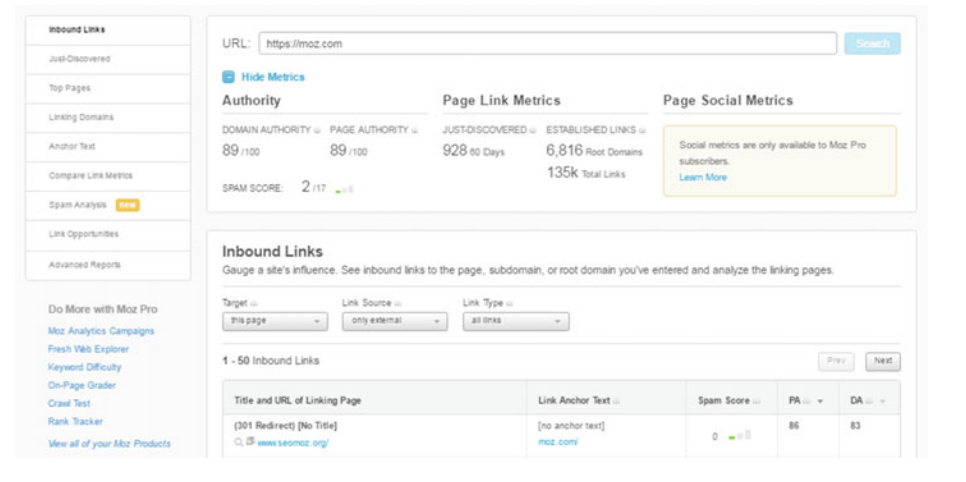Screen dimensions: 966x482
Task: Click the '135k Total Links' value
Action: (x=586, y=174)
